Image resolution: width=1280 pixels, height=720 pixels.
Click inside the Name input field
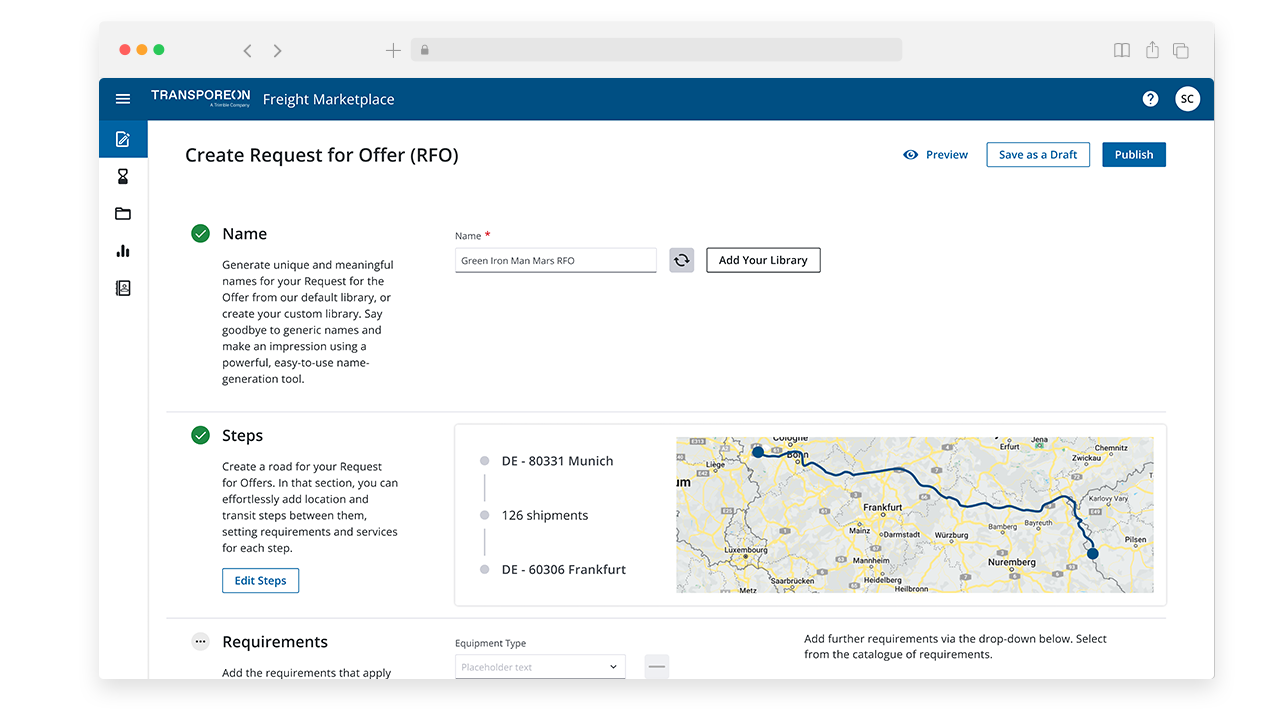[555, 260]
